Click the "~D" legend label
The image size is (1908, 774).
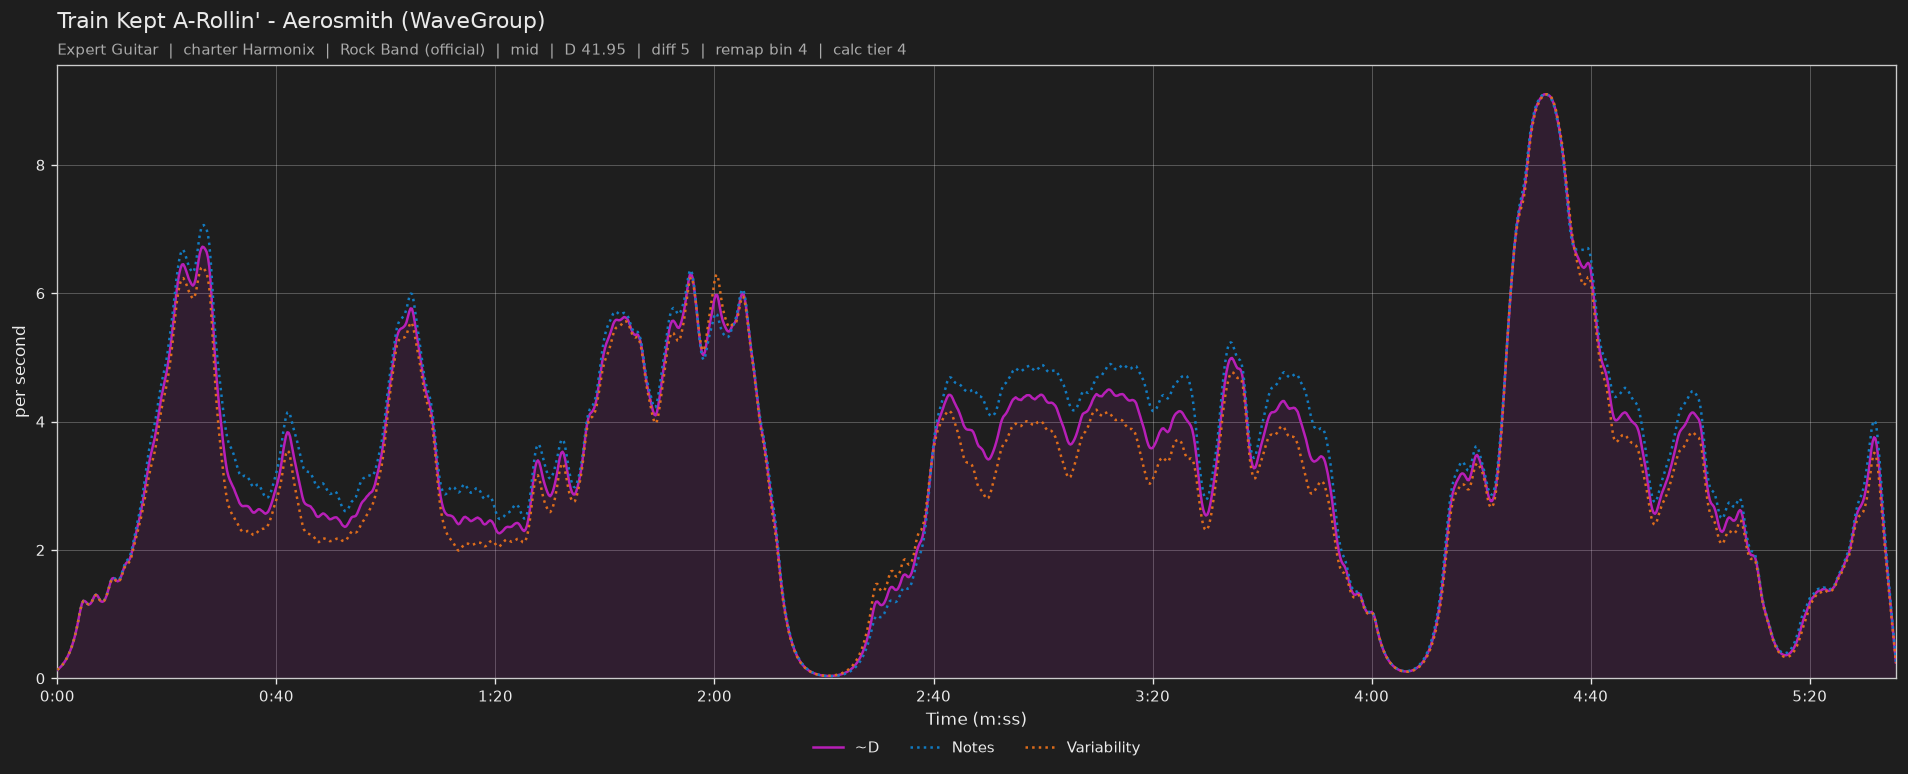coord(867,748)
